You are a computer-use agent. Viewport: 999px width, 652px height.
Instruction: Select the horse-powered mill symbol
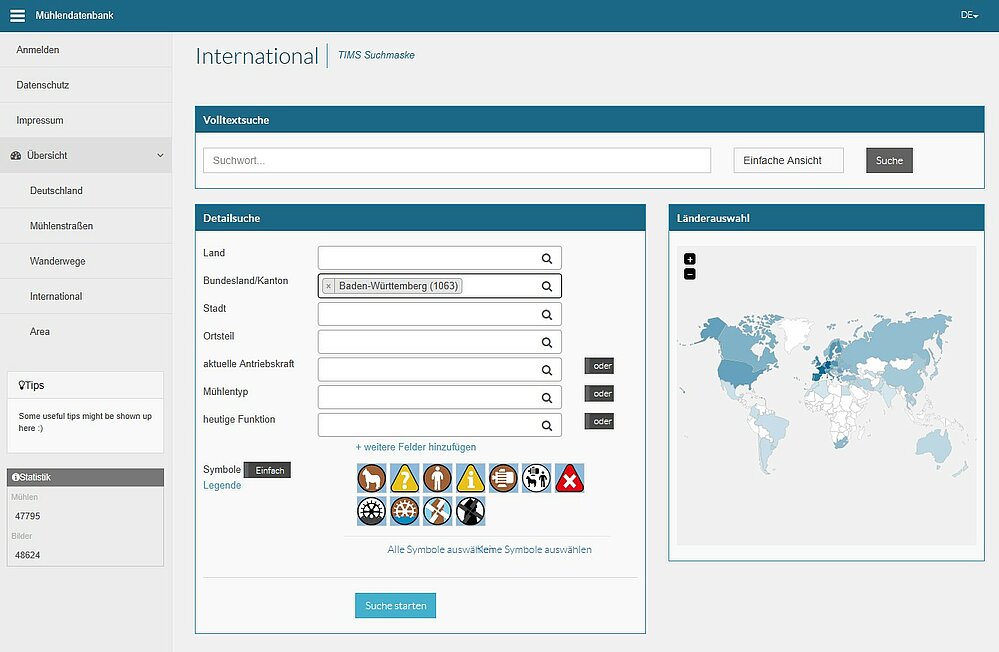(372, 478)
